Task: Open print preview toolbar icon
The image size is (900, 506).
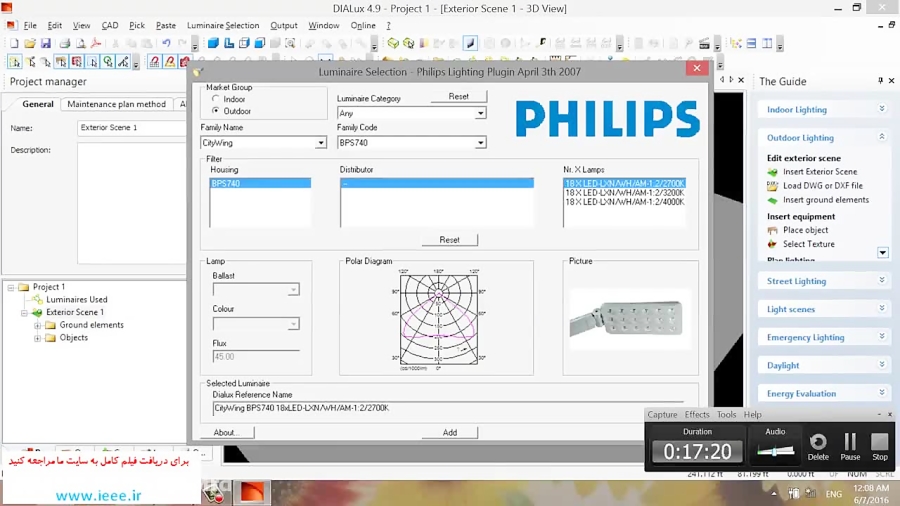Action: pos(80,44)
